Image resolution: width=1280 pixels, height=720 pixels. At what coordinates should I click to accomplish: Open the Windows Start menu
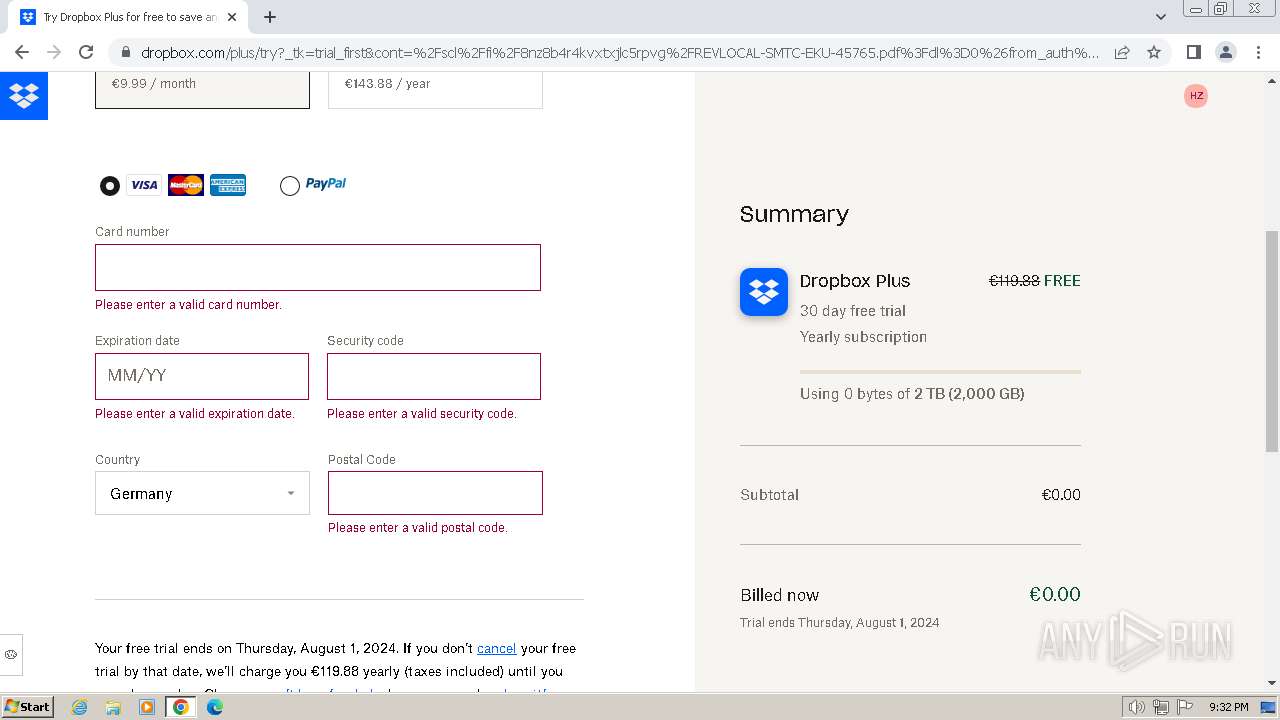pos(27,706)
